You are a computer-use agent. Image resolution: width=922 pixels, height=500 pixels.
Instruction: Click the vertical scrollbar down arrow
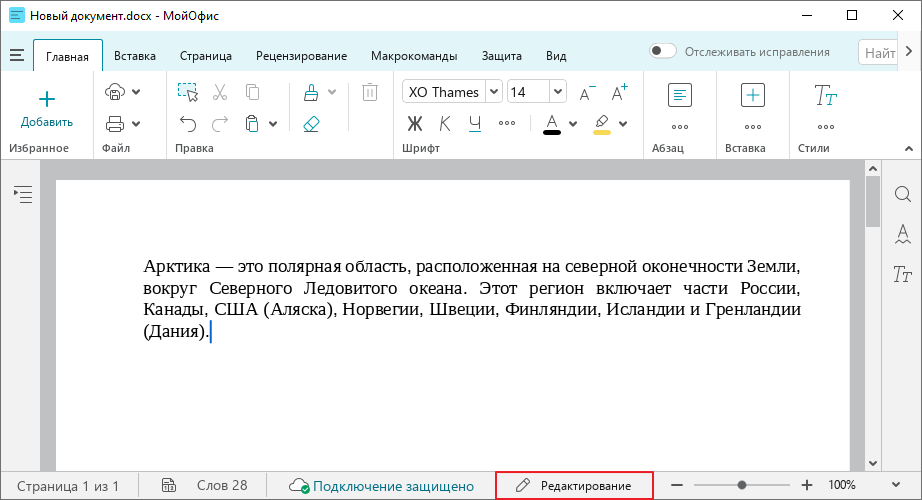pyautogui.click(x=873, y=463)
